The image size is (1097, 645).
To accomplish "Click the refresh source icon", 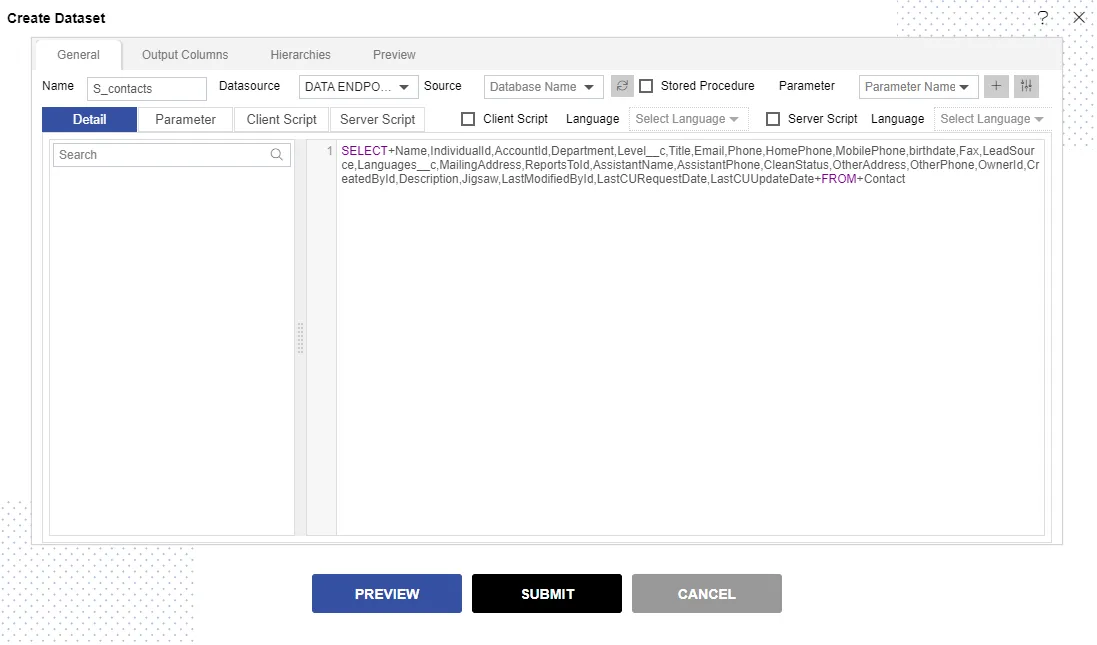I will point(622,86).
